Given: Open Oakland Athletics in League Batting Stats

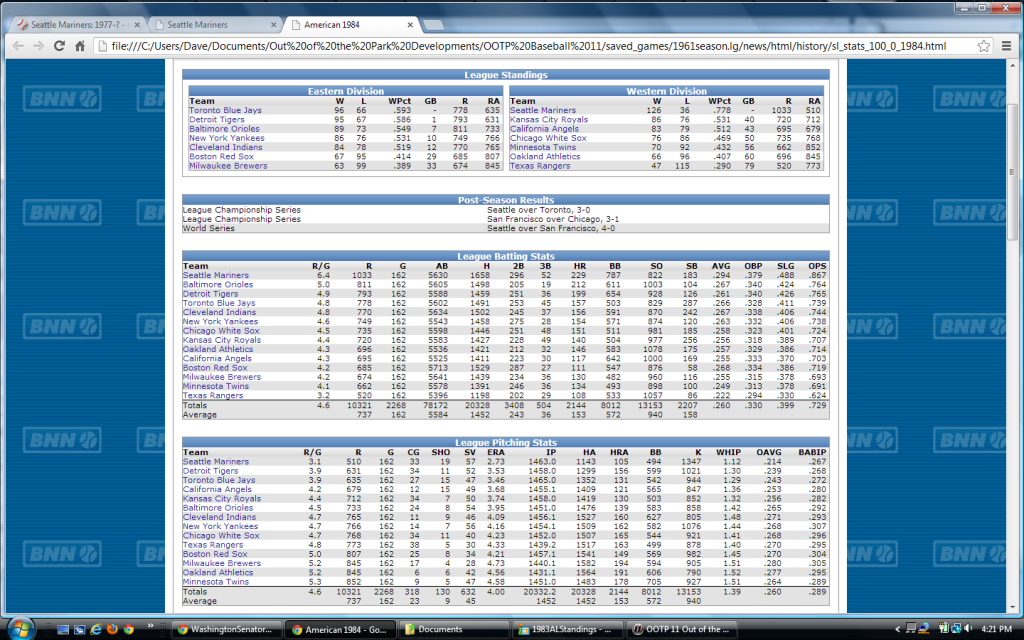Looking at the screenshot, I should point(217,349).
